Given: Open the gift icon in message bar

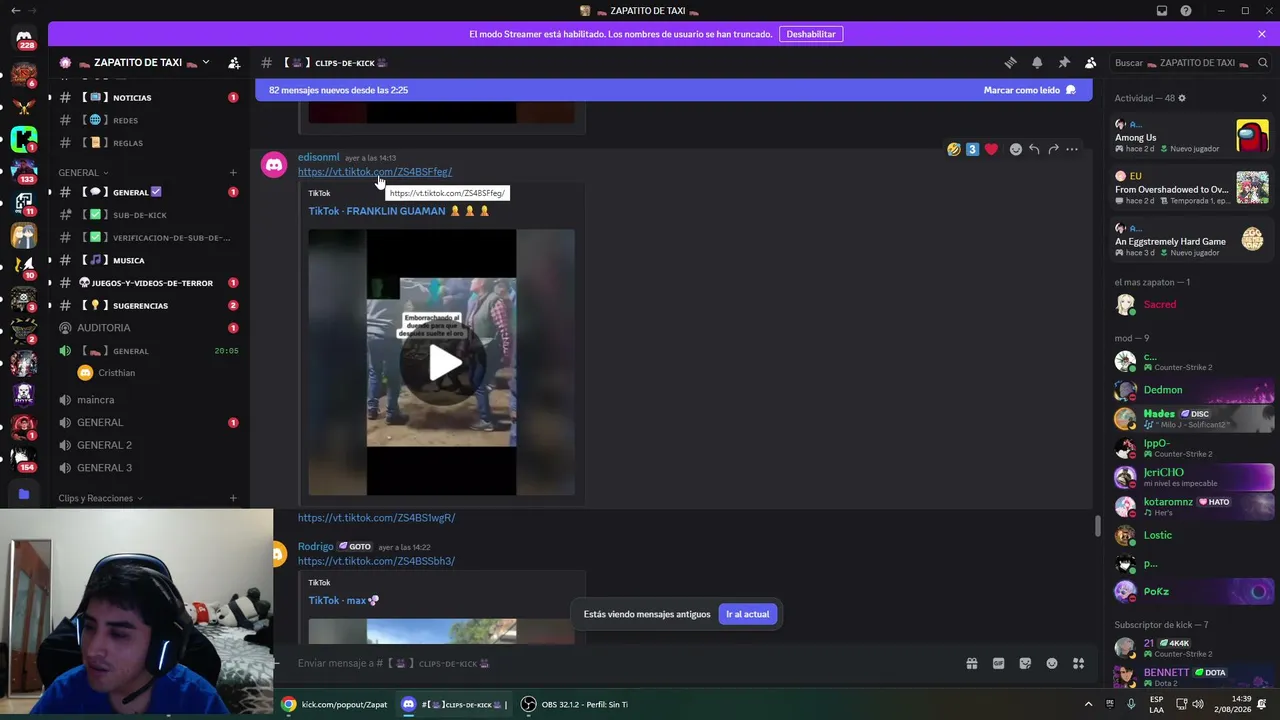Looking at the screenshot, I should [x=971, y=663].
